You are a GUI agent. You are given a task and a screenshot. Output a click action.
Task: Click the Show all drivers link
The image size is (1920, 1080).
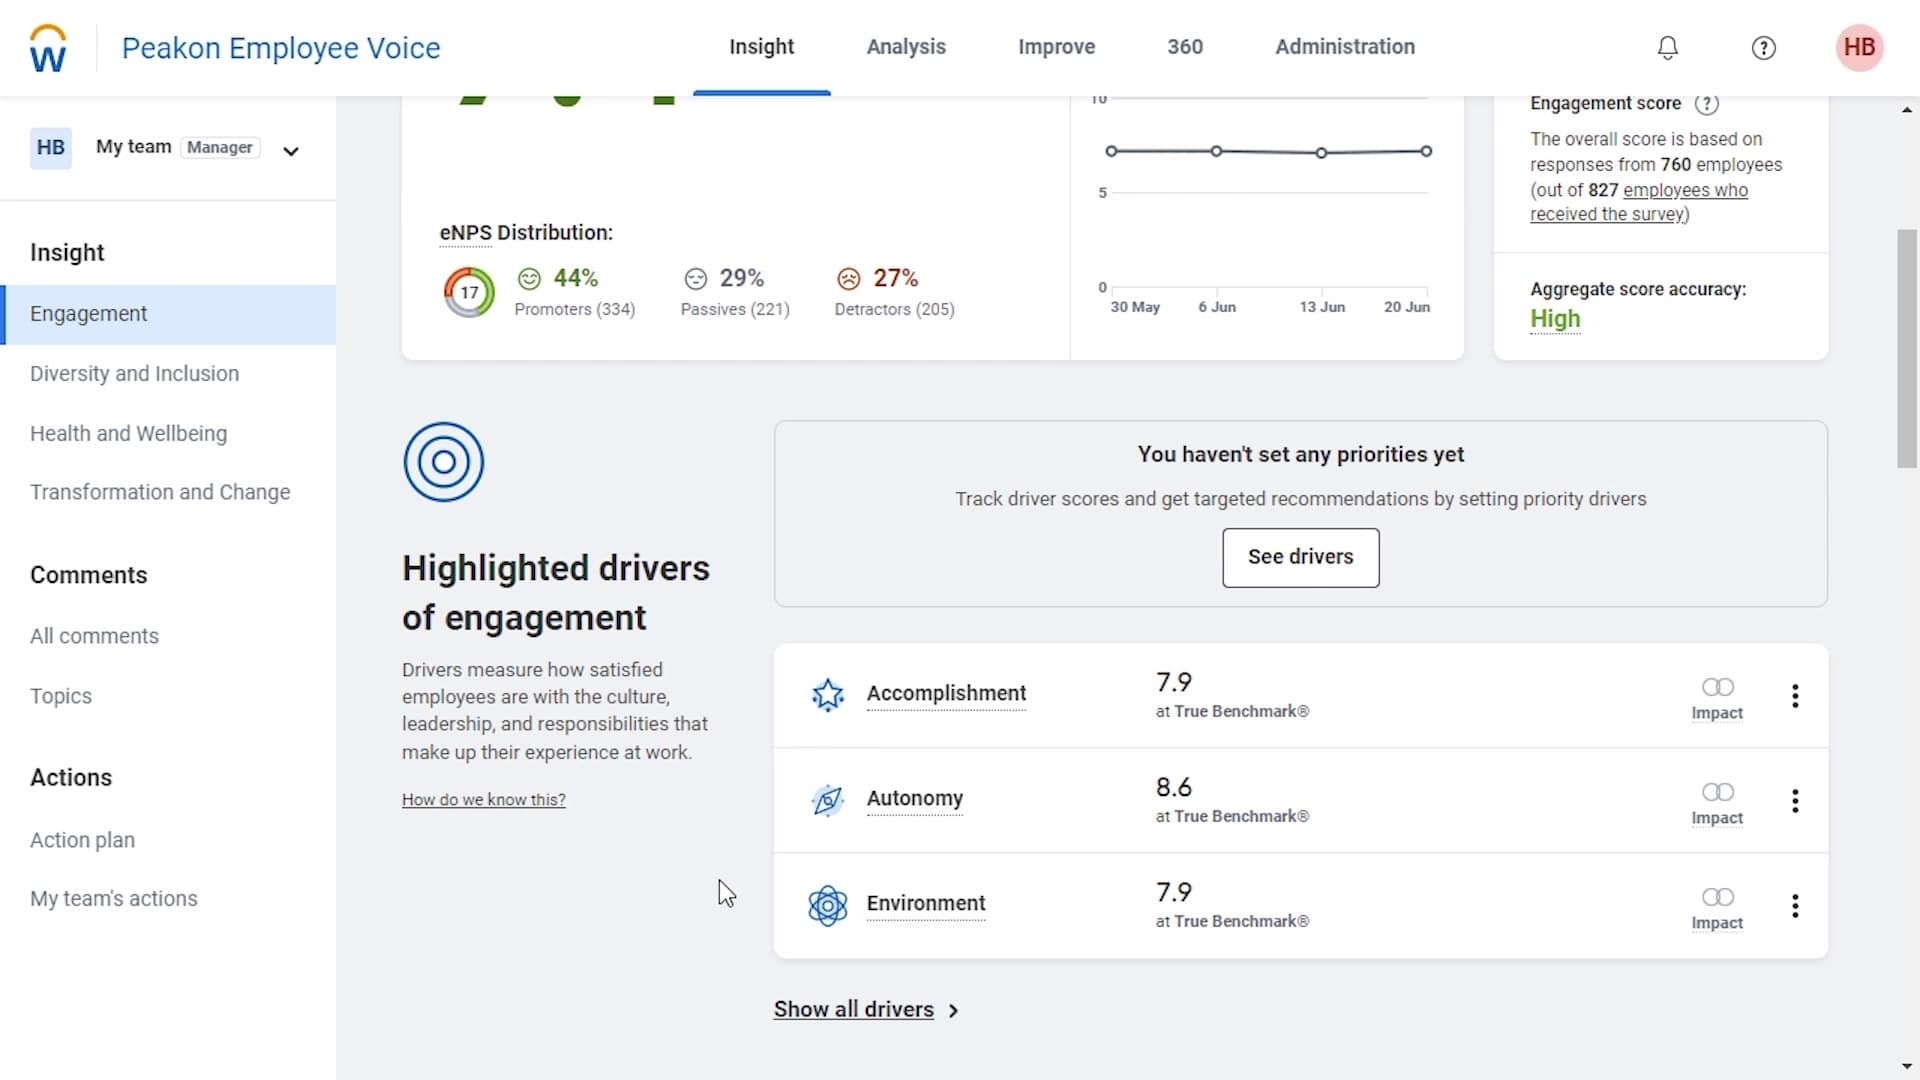853,1010
